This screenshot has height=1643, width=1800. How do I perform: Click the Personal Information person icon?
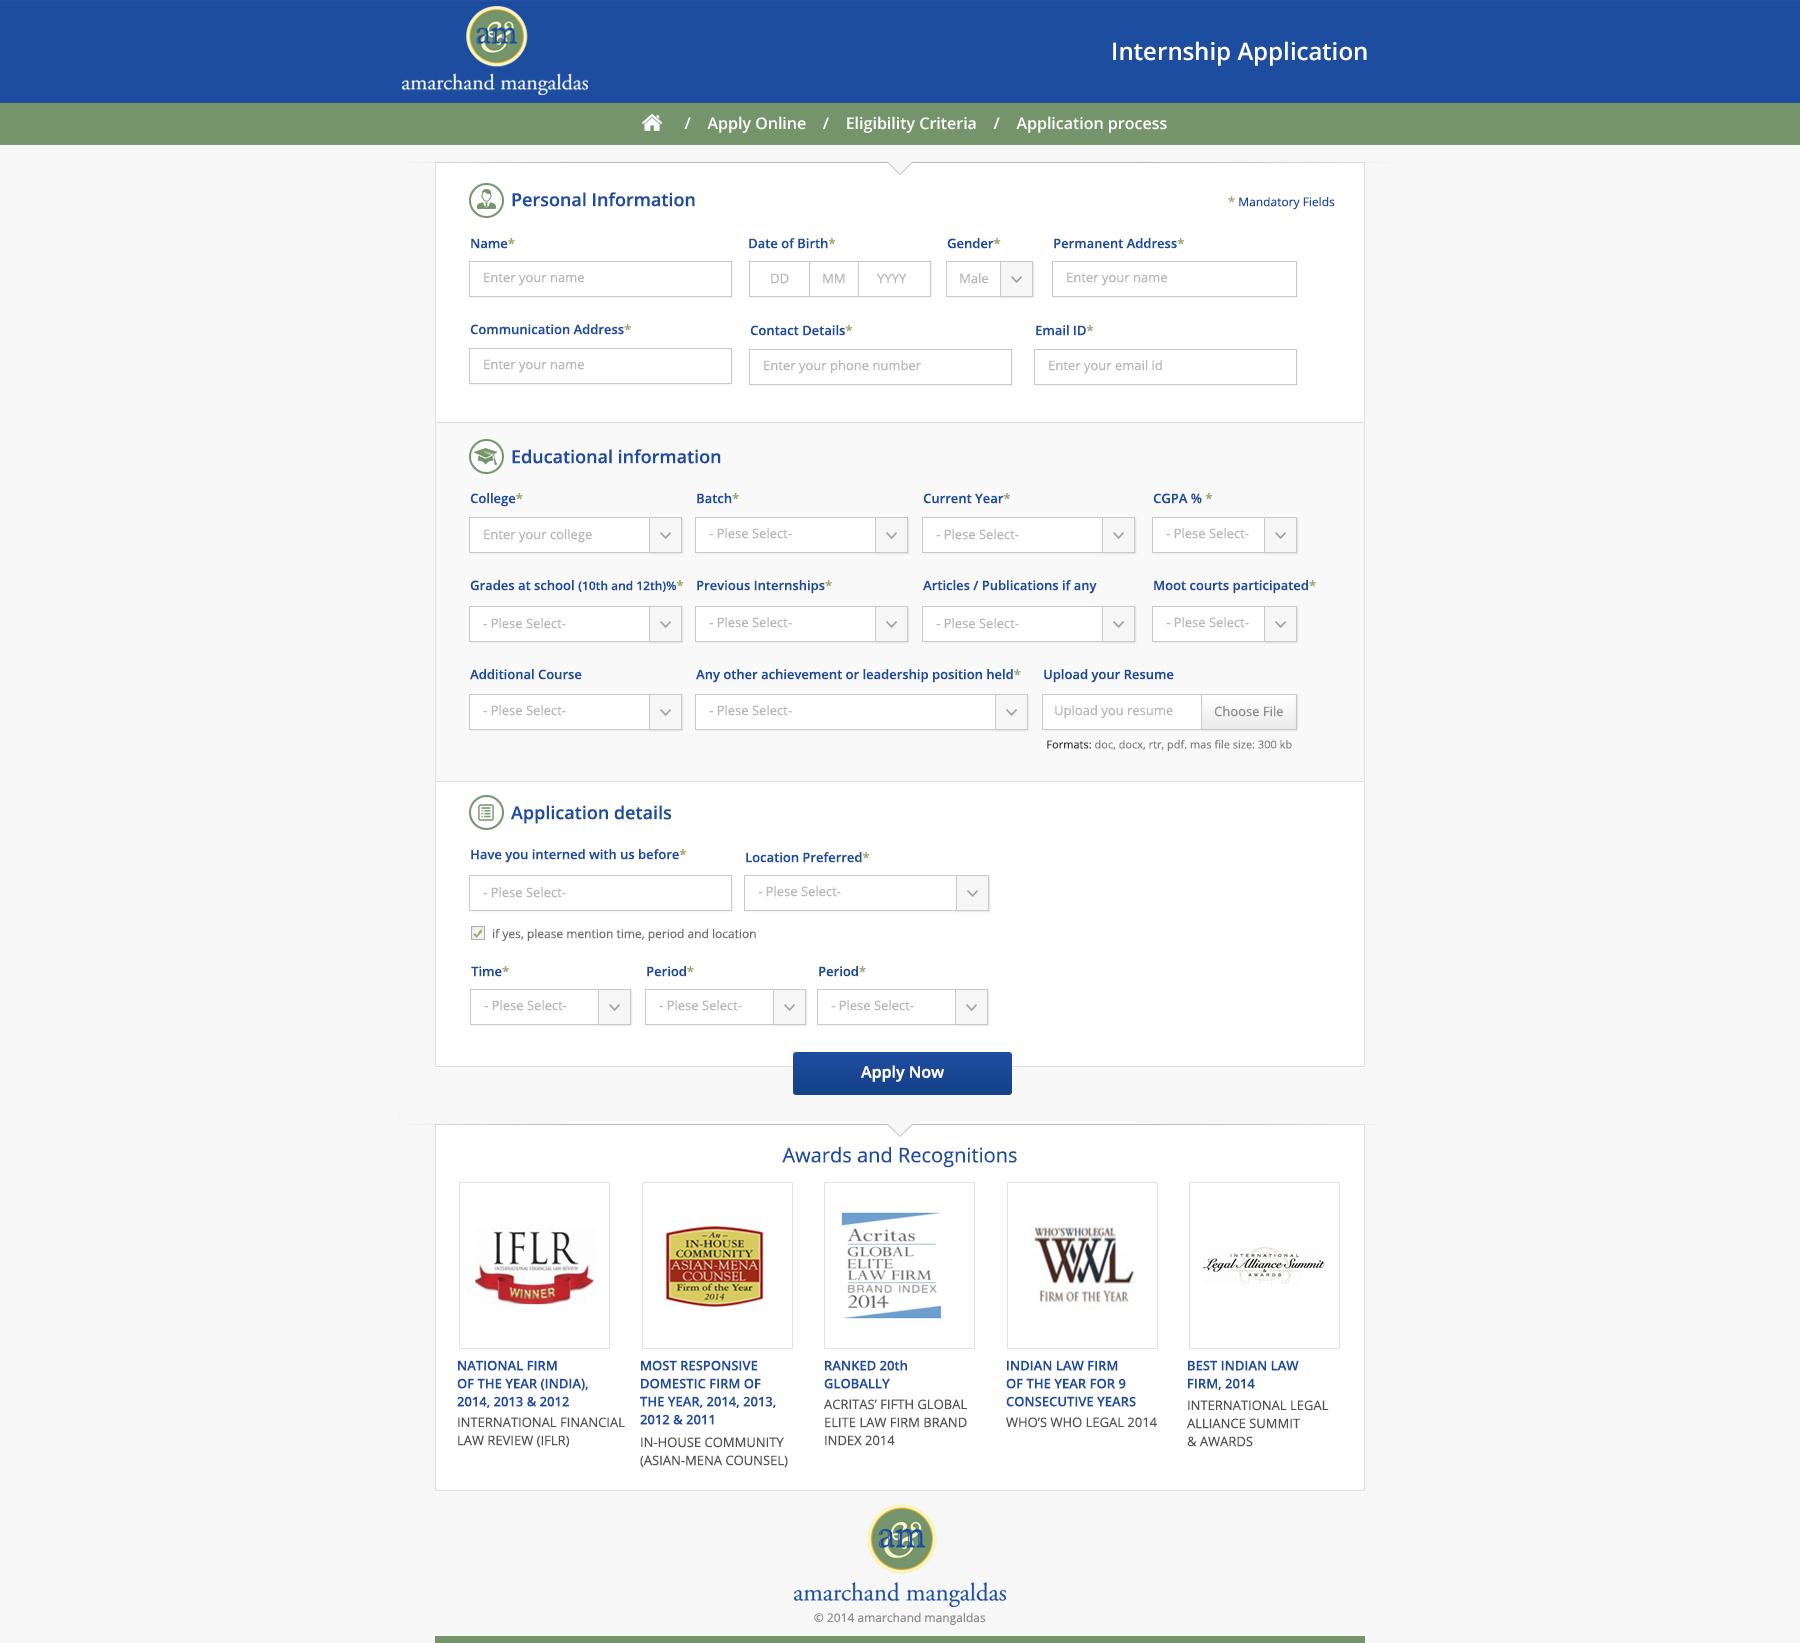point(486,200)
